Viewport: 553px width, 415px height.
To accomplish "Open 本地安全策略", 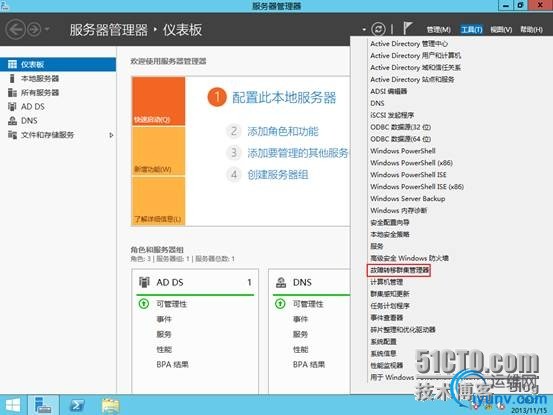I will [x=390, y=234].
